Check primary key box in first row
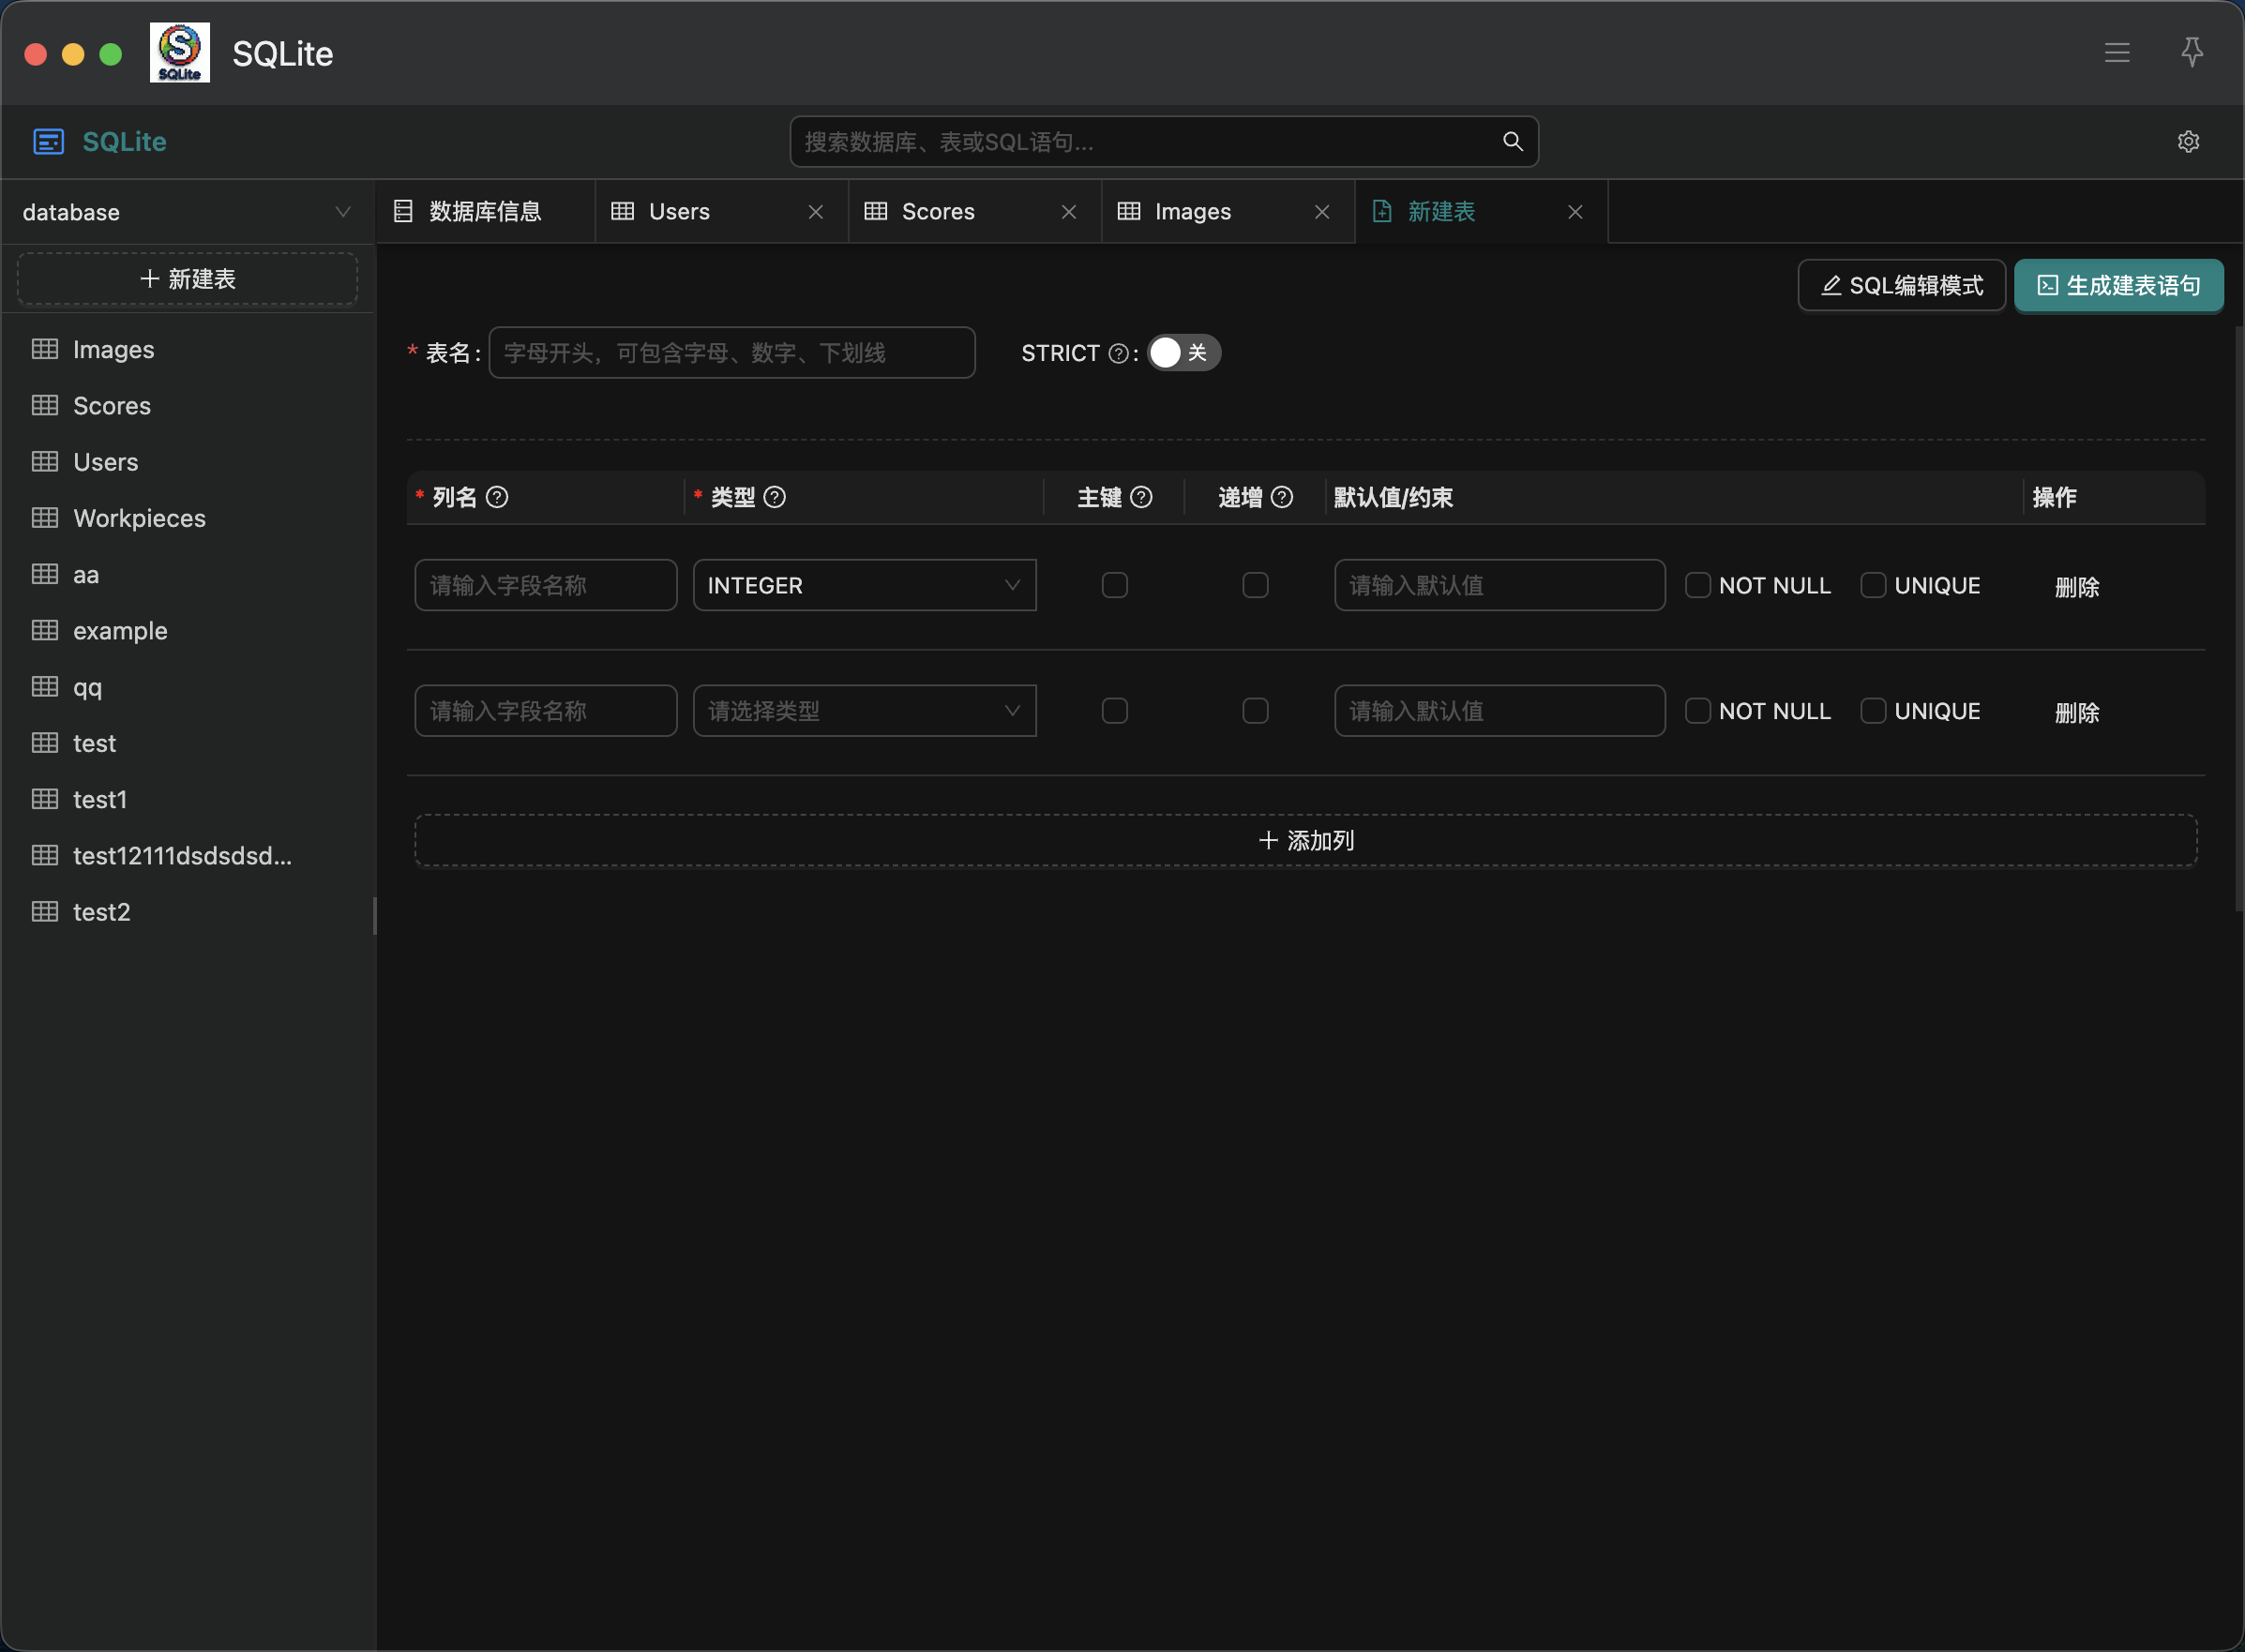This screenshot has width=2245, height=1652. pos(1114,585)
